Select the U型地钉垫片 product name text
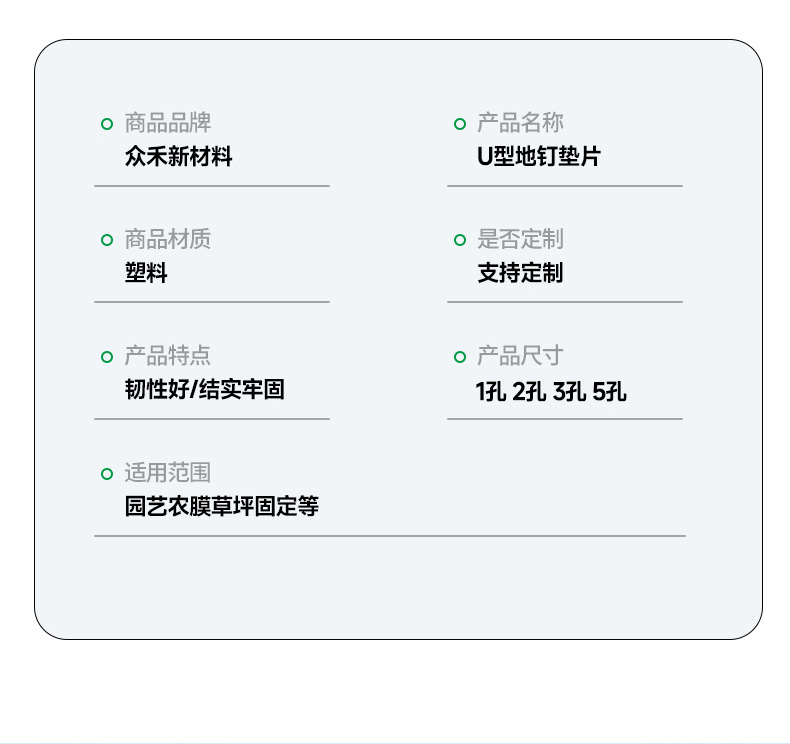Viewport: 790px width, 744px height. (x=538, y=157)
